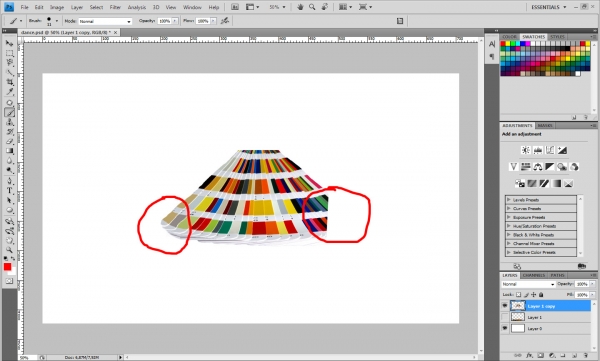
Task: Create a new layer
Action: click(x=574, y=356)
